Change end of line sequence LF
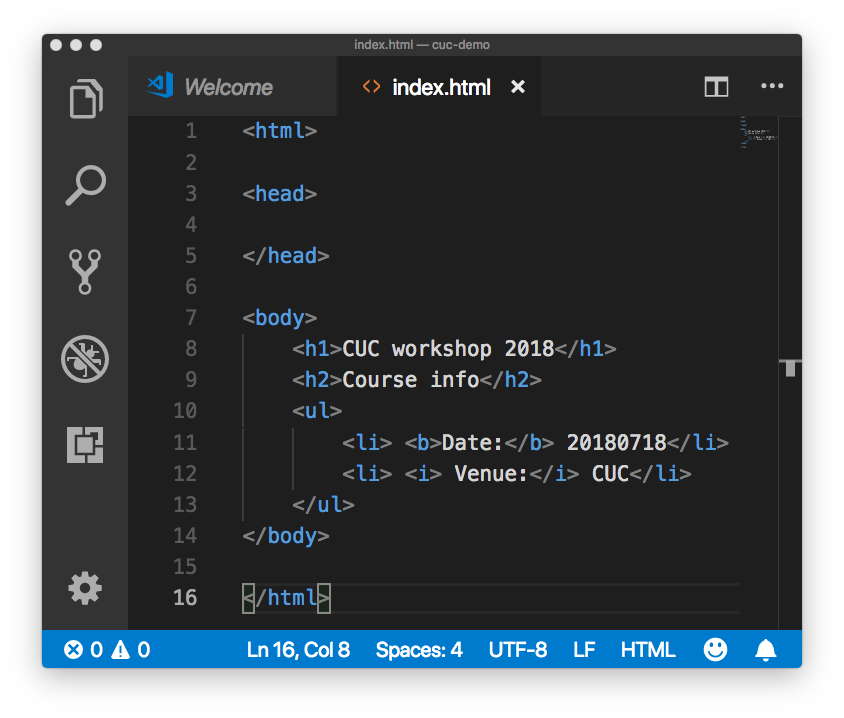Screen dimensions: 844x718 (x=584, y=650)
